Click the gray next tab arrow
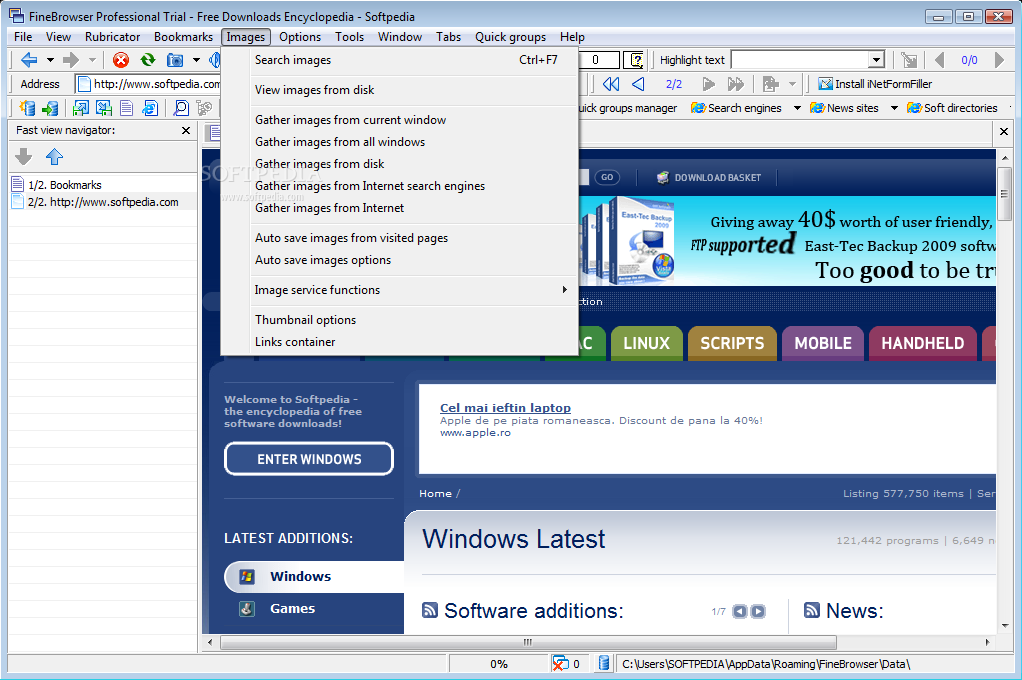1022x680 pixels. [708, 84]
